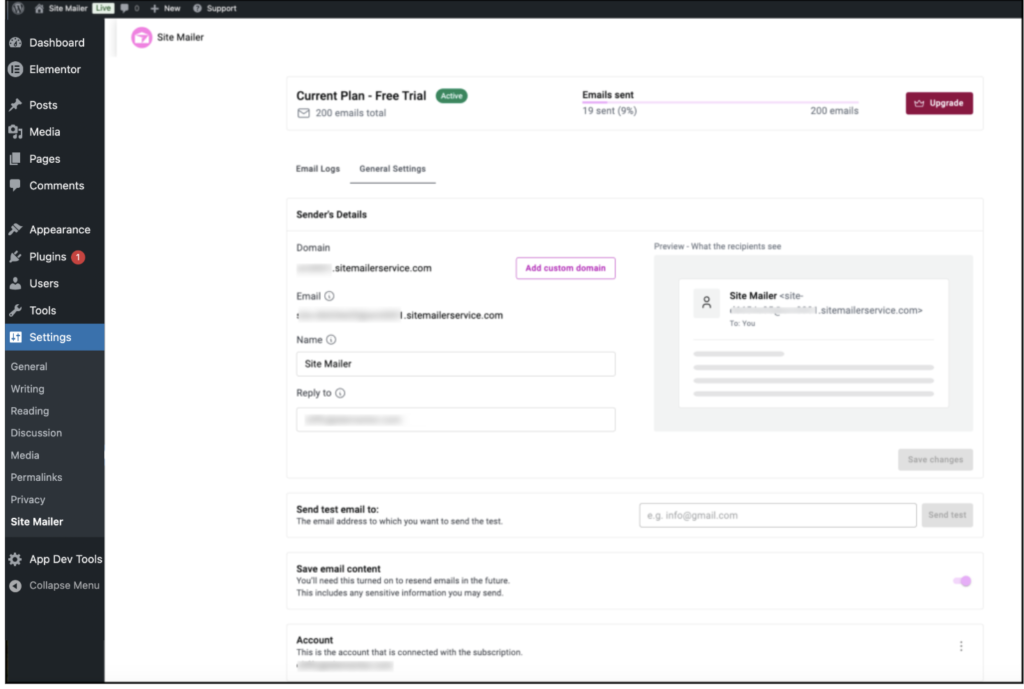Click the Name info icon
The width and height of the screenshot is (1024, 689).
[x=332, y=340]
